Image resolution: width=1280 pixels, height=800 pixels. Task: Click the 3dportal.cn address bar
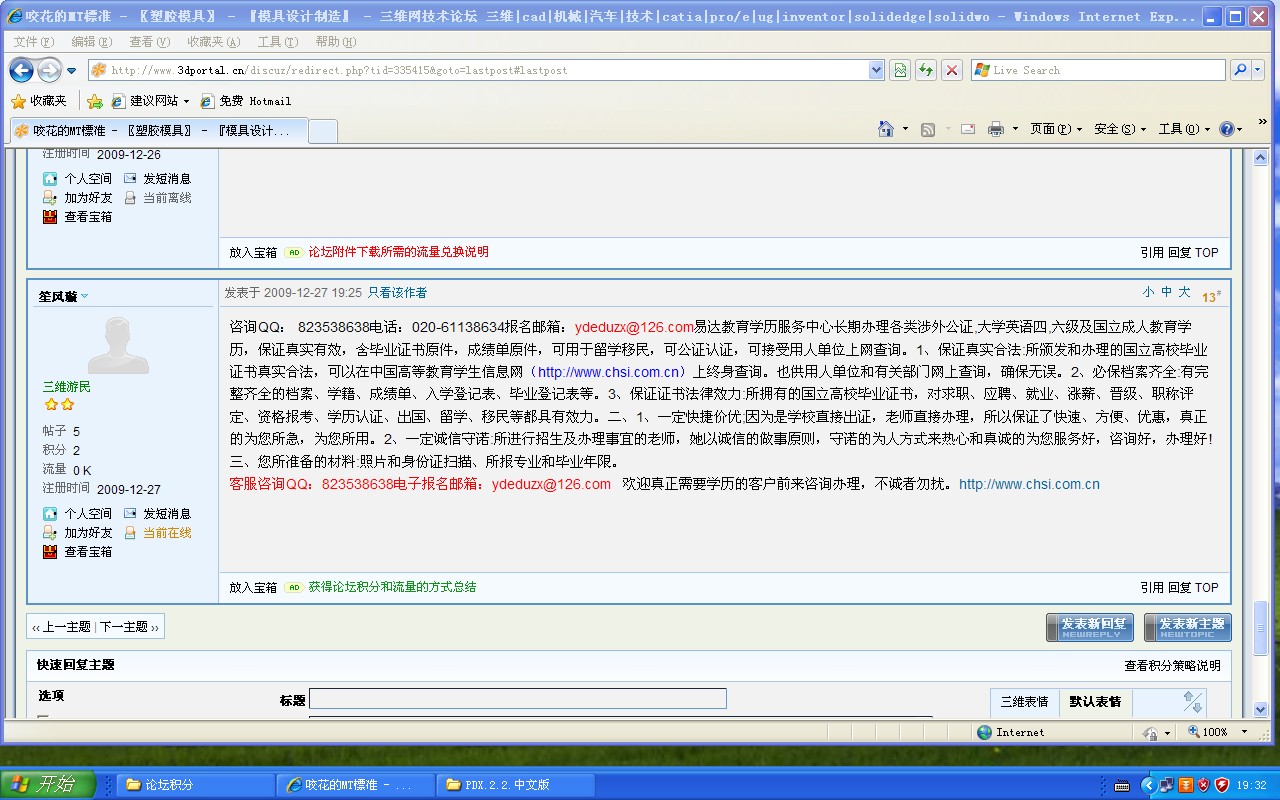478,70
